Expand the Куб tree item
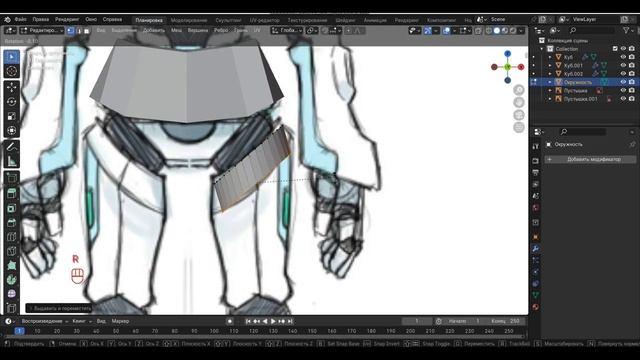The image size is (640, 360). coord(550,57)
